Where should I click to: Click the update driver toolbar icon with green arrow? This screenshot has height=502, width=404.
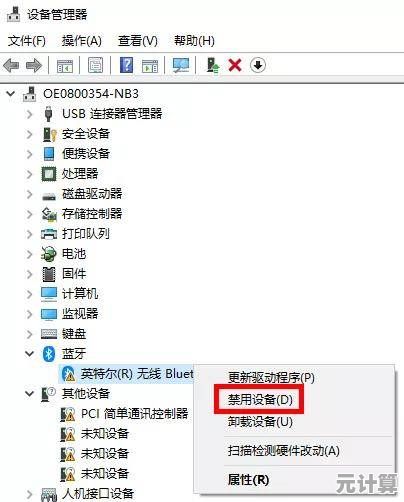[x=213, y=65]
